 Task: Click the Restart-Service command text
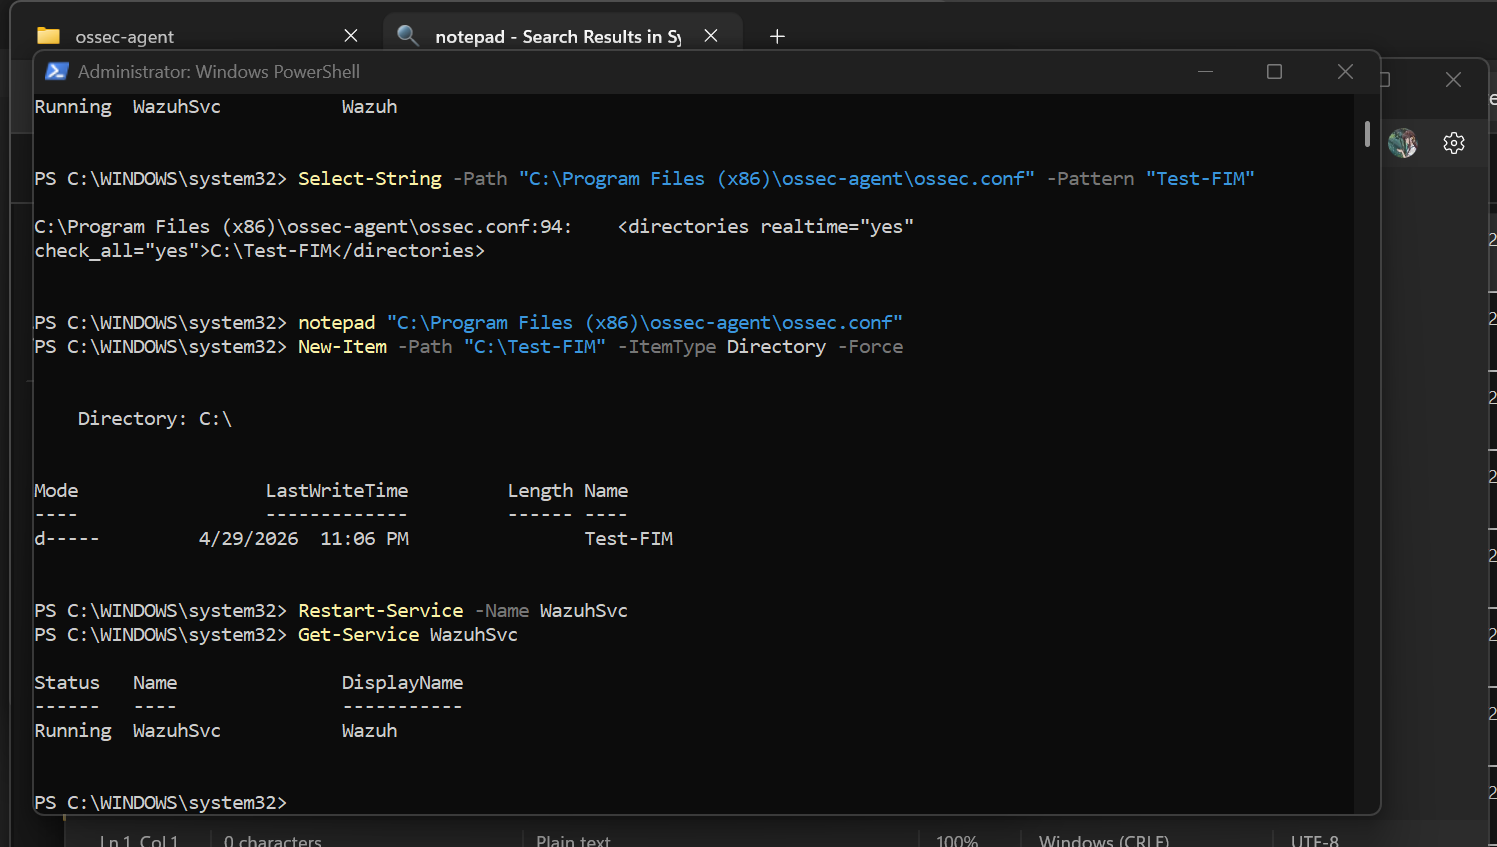[x=381, y=610]
